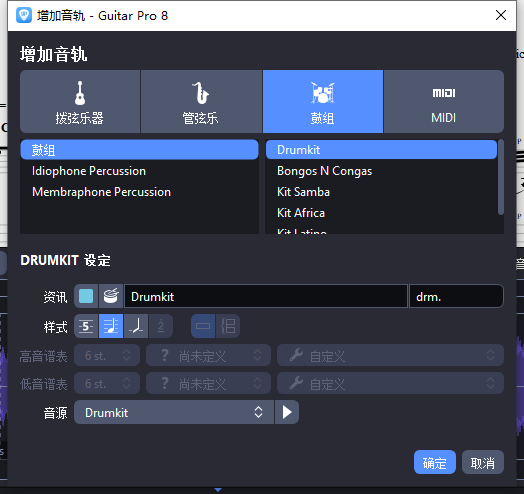Open 高音谱表 自定义 dropdown
This screenshot has height=494, width=524.
point(390,355)
